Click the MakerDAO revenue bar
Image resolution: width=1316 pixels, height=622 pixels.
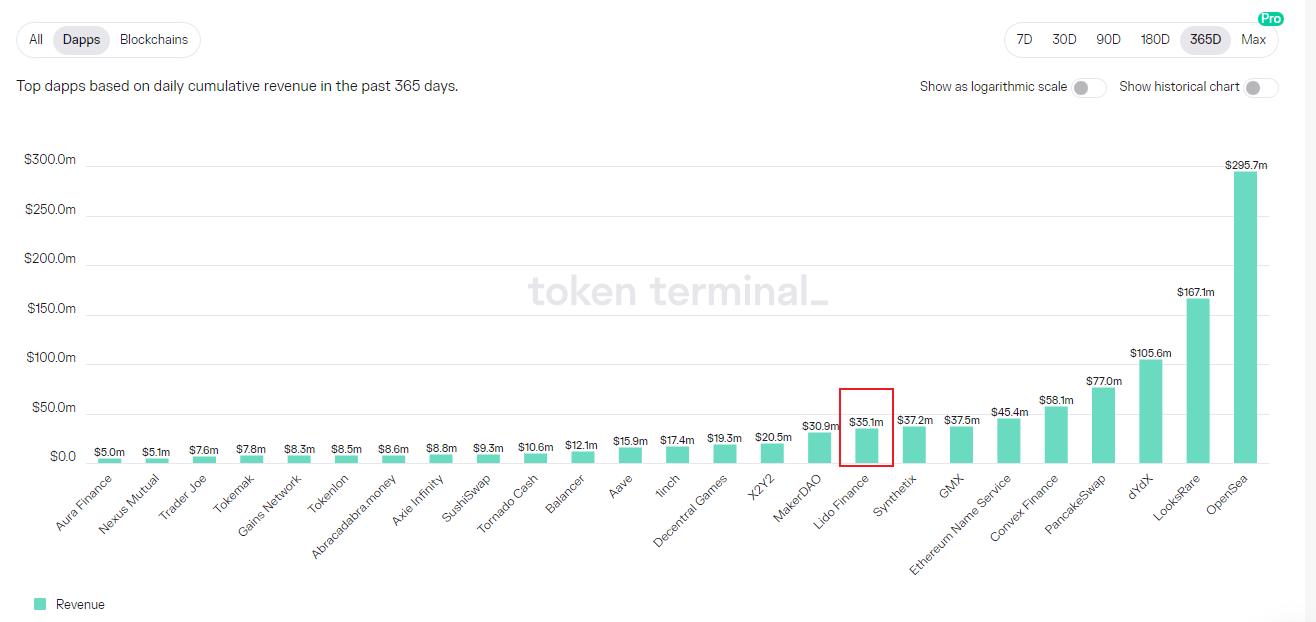[x=819, y=448]
